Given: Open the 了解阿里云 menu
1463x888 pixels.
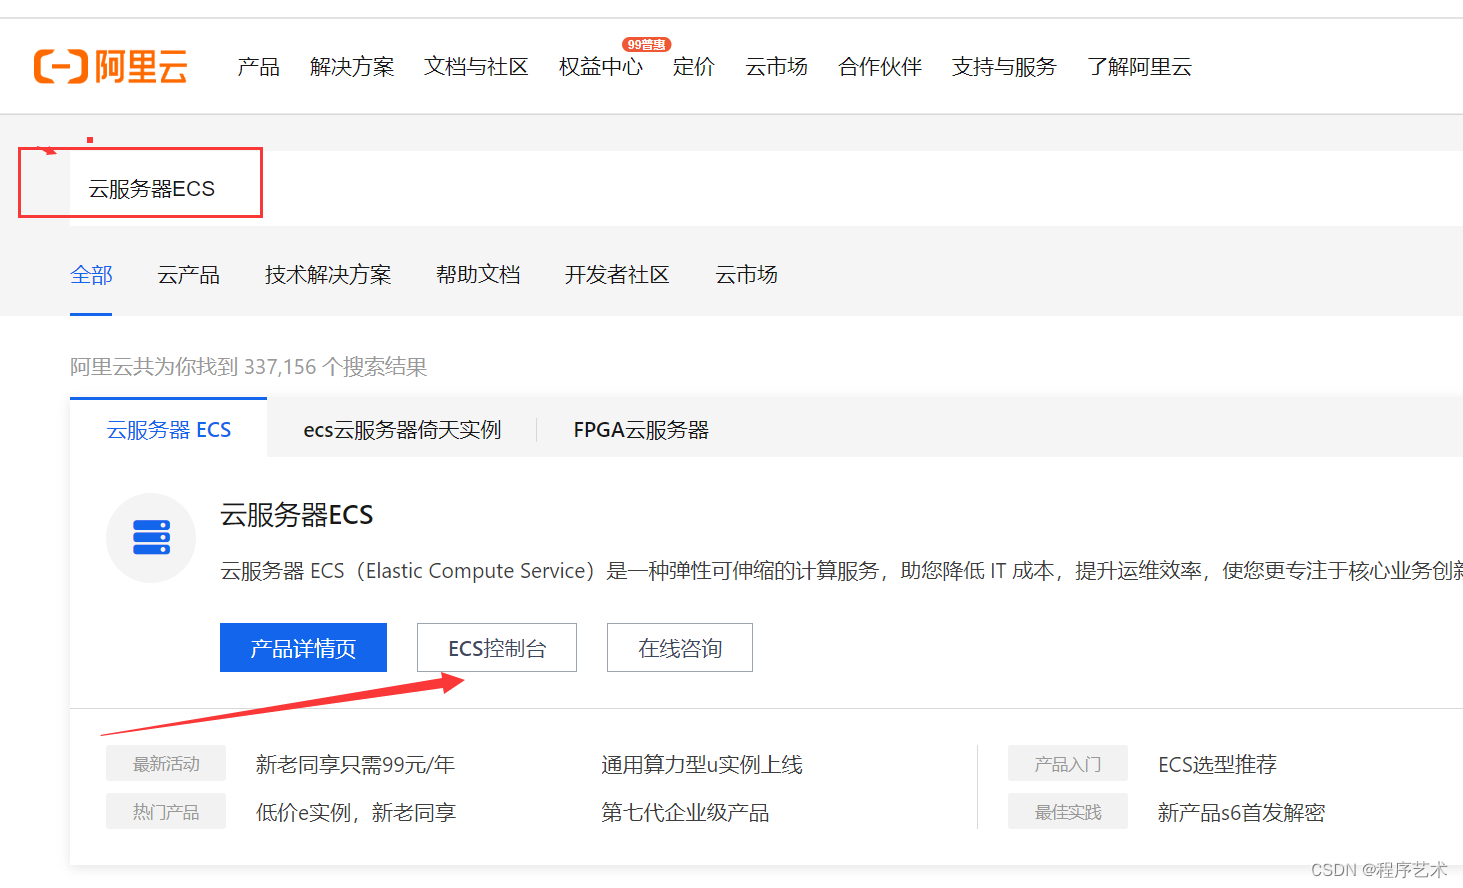Looking at the screenshot, I should [x=1139, y=67].
